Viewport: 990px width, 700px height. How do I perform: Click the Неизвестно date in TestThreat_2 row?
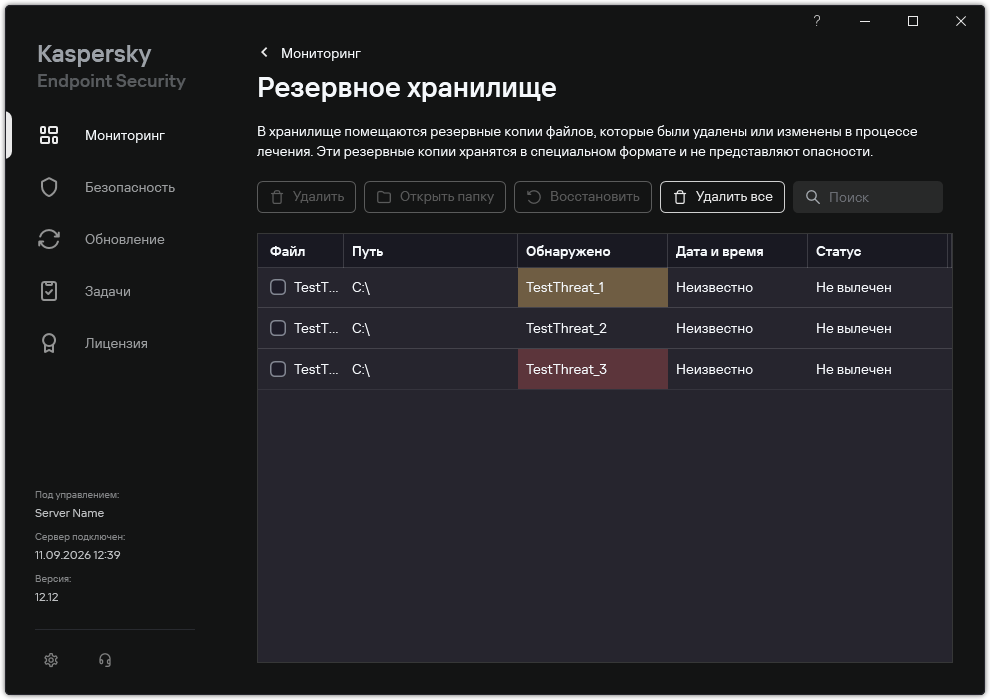tap(714, 328)
